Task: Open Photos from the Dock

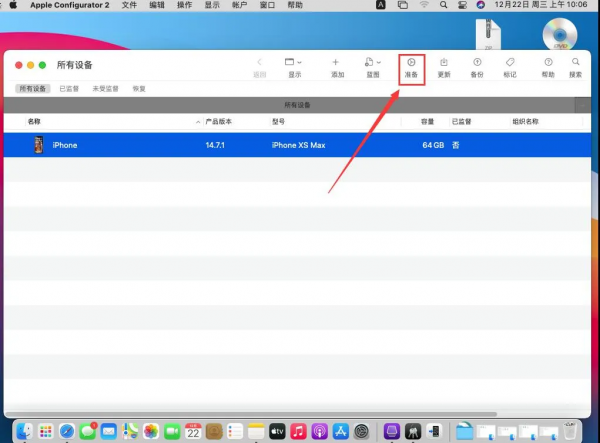Action: click(x=151, y=432)
